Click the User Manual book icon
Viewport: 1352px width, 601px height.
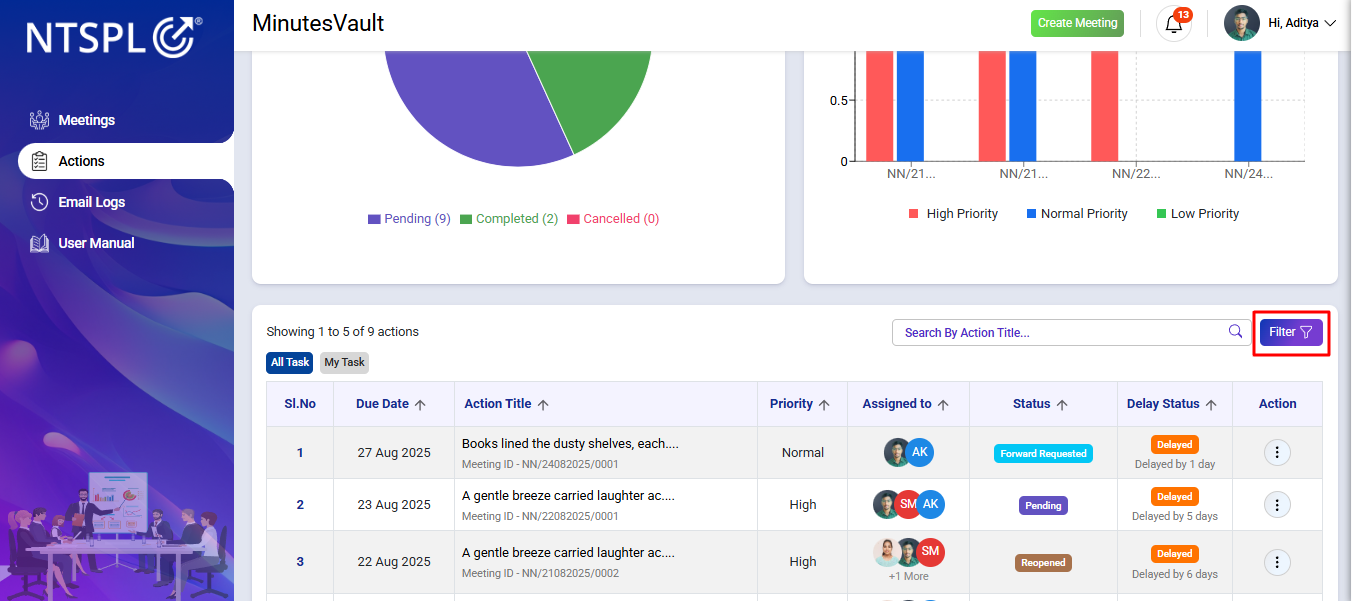coord(40,243)
